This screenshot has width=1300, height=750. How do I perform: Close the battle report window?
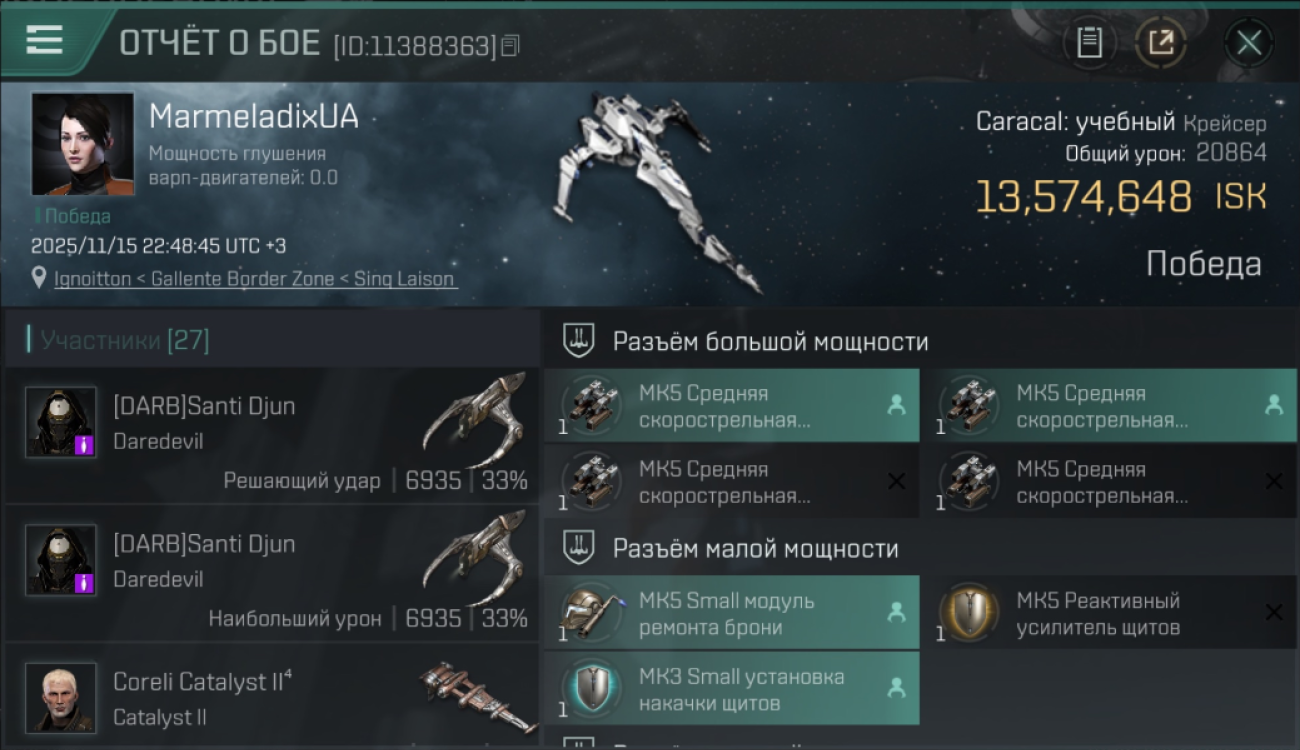(x=1248, y=43)
